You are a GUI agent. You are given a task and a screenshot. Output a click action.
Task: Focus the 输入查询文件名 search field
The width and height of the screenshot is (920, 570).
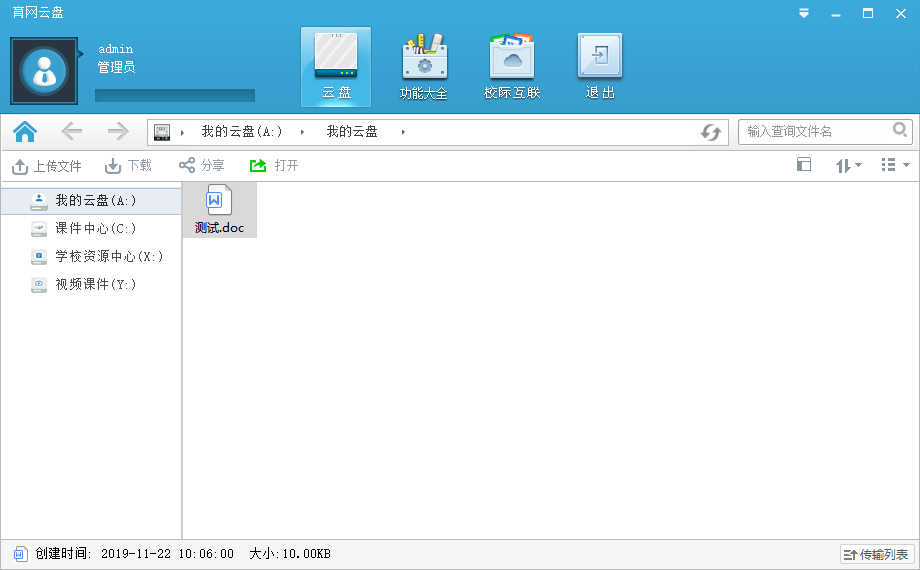tap(814, 131)
